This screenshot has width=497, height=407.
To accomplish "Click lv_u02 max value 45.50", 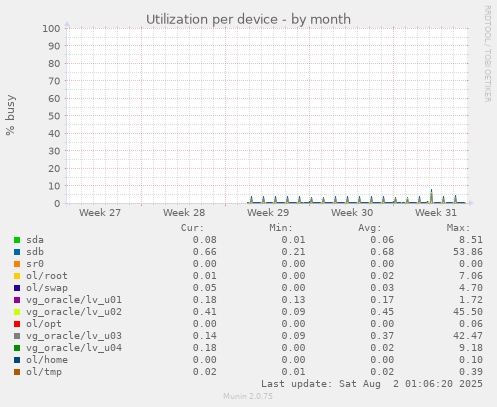I will pyautogui.click(x=468, y=312).
